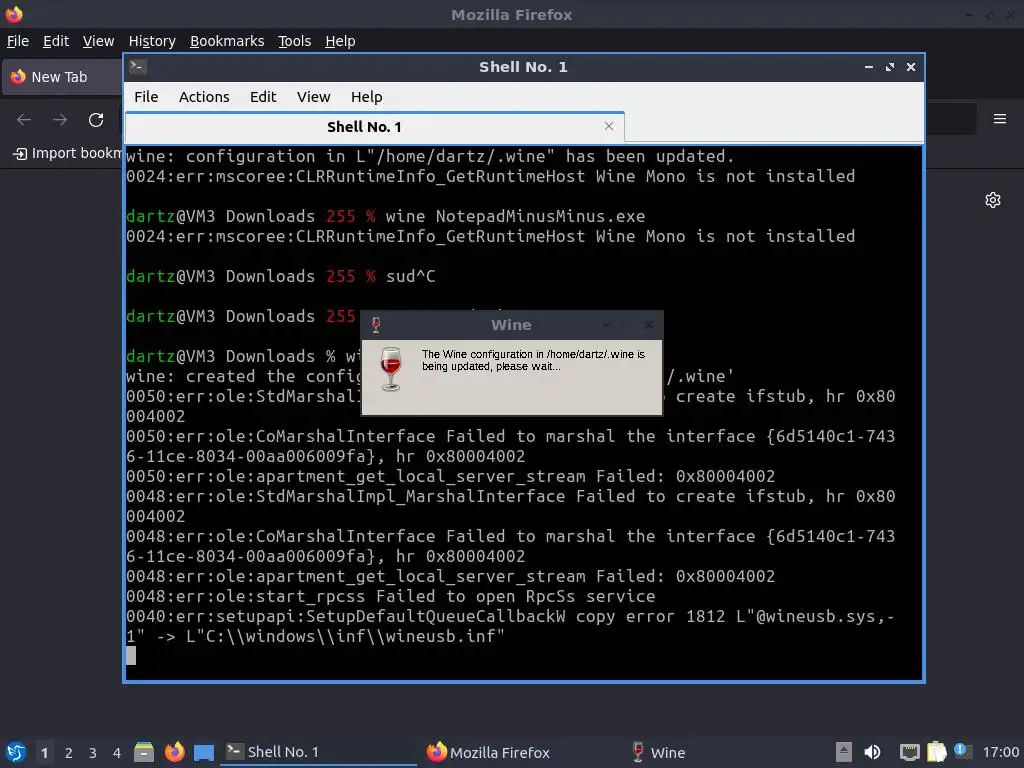1024x768 pixels.
Task: Click the clipboard manager tray icon
Action: pyautogui.click(x=936, y=752)
